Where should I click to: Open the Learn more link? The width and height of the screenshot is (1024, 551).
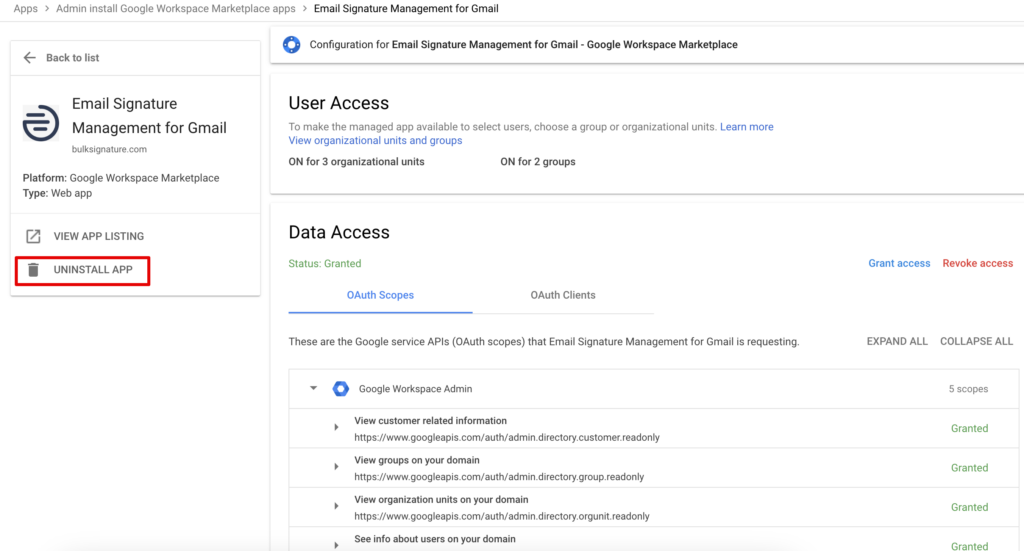click(x=746, y=127)
